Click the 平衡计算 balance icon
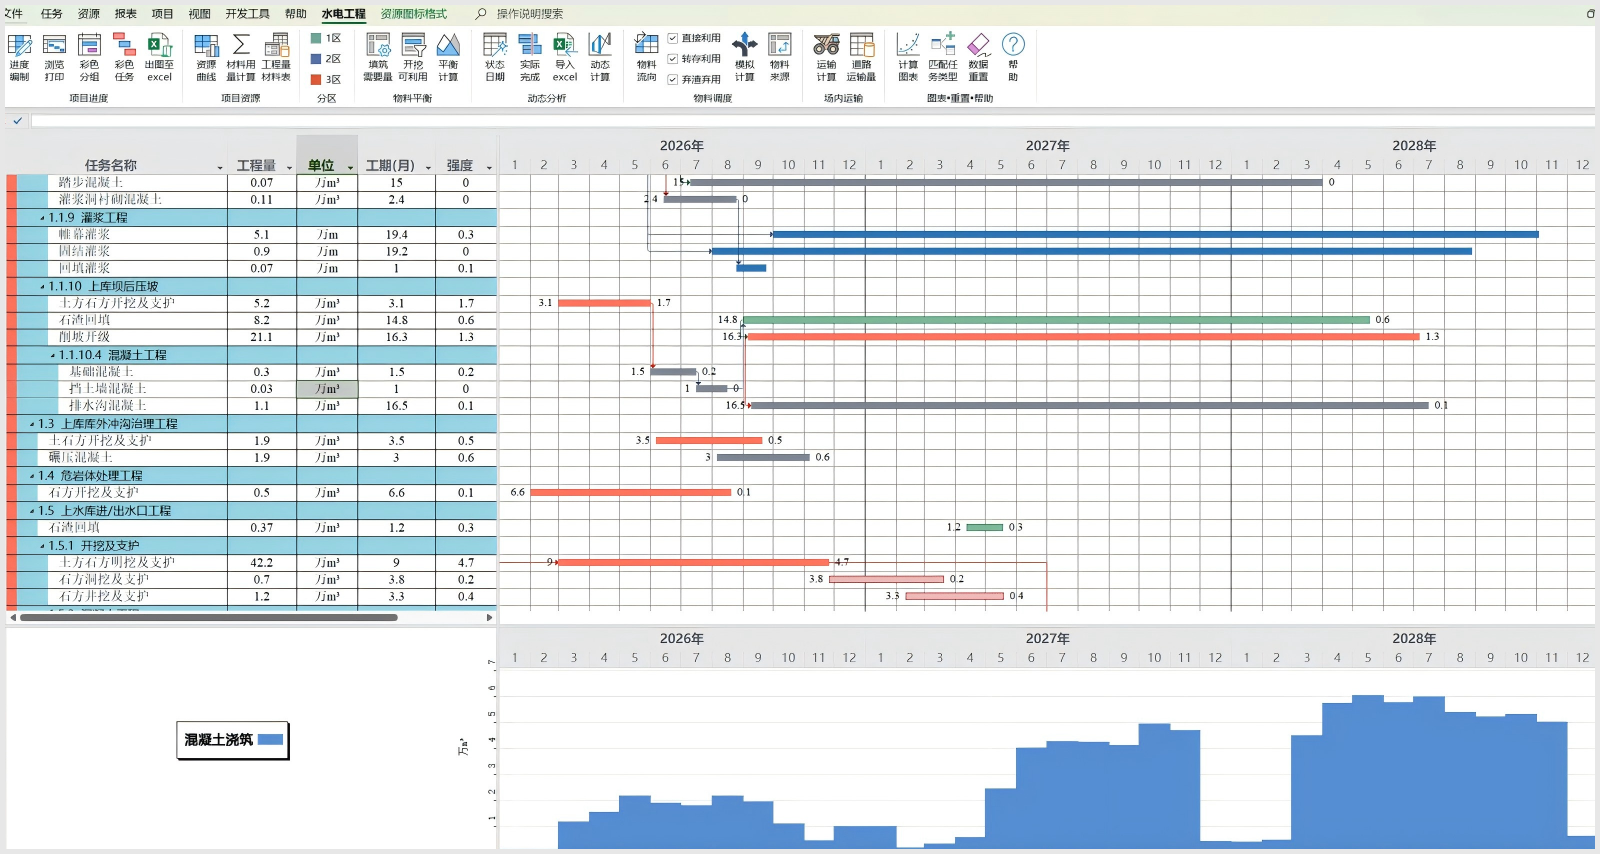The height and width of the screenshot is (854, 1600). click(x=448, y=56)
